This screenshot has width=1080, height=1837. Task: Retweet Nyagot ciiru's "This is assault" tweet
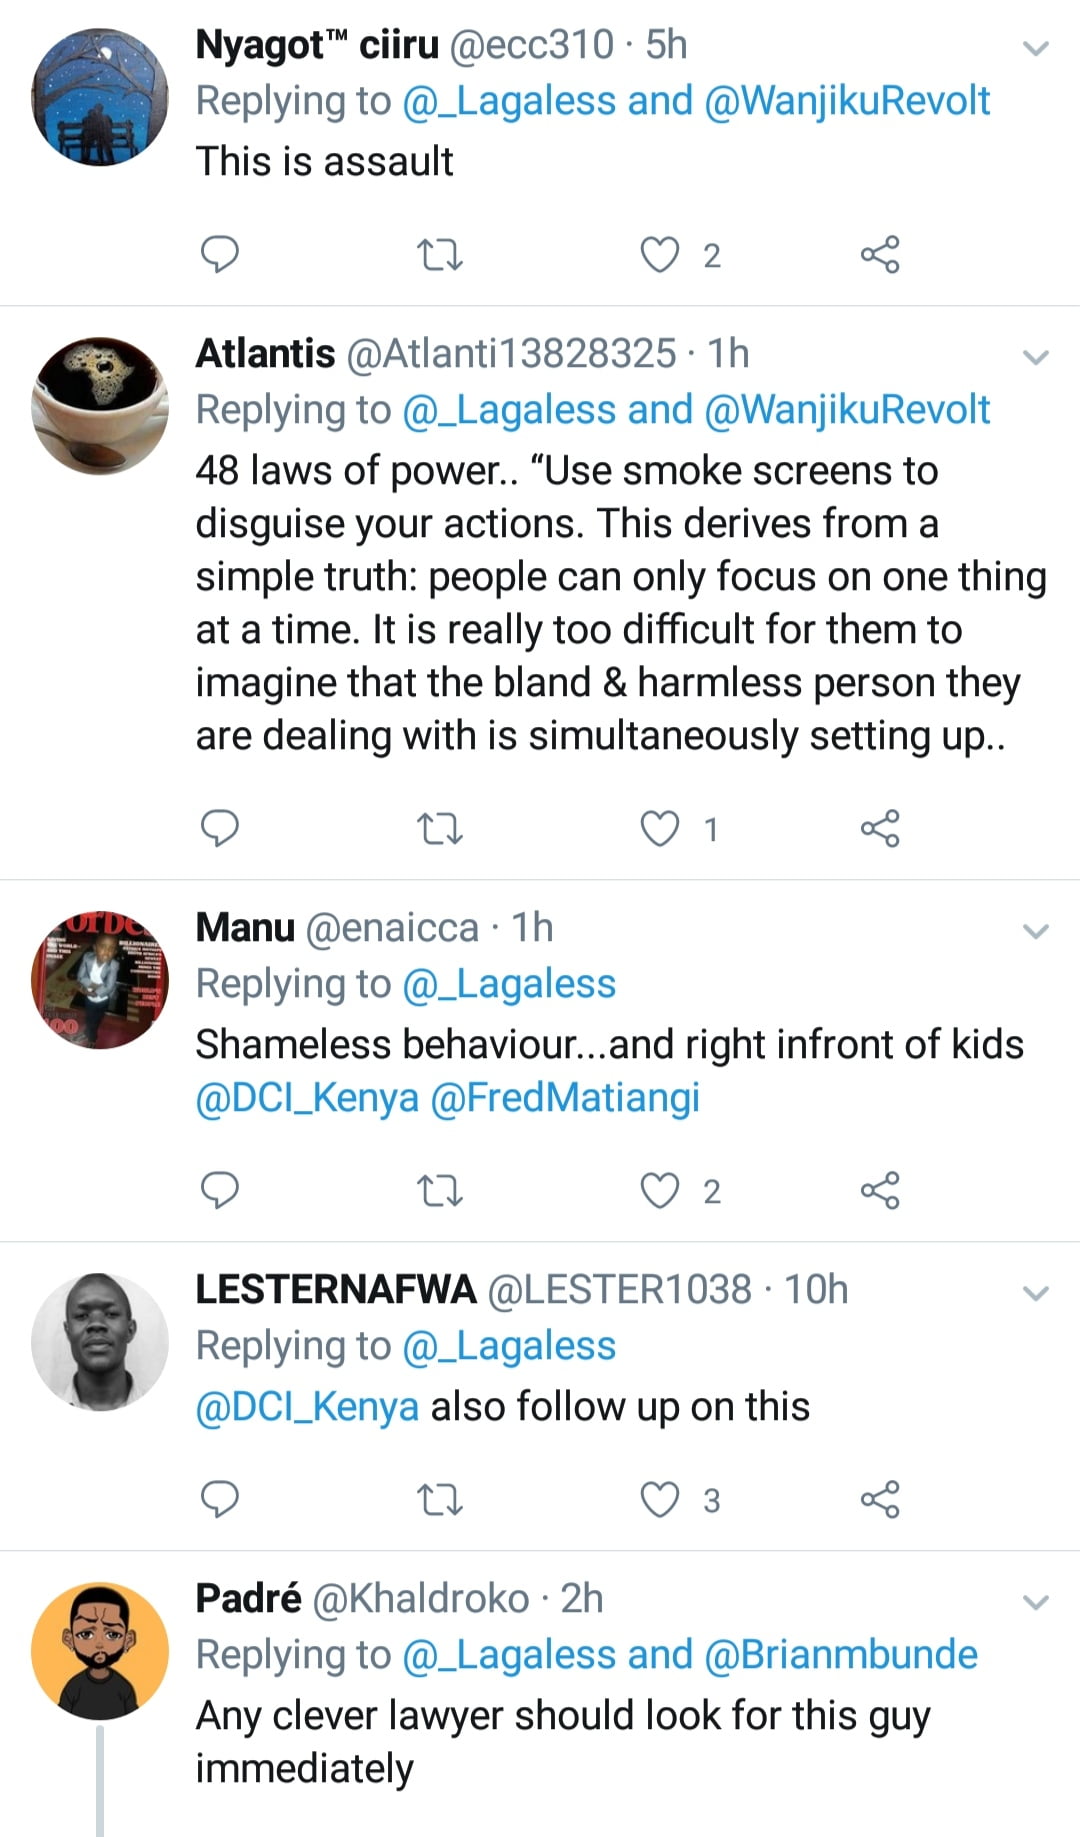click(439, 256)
